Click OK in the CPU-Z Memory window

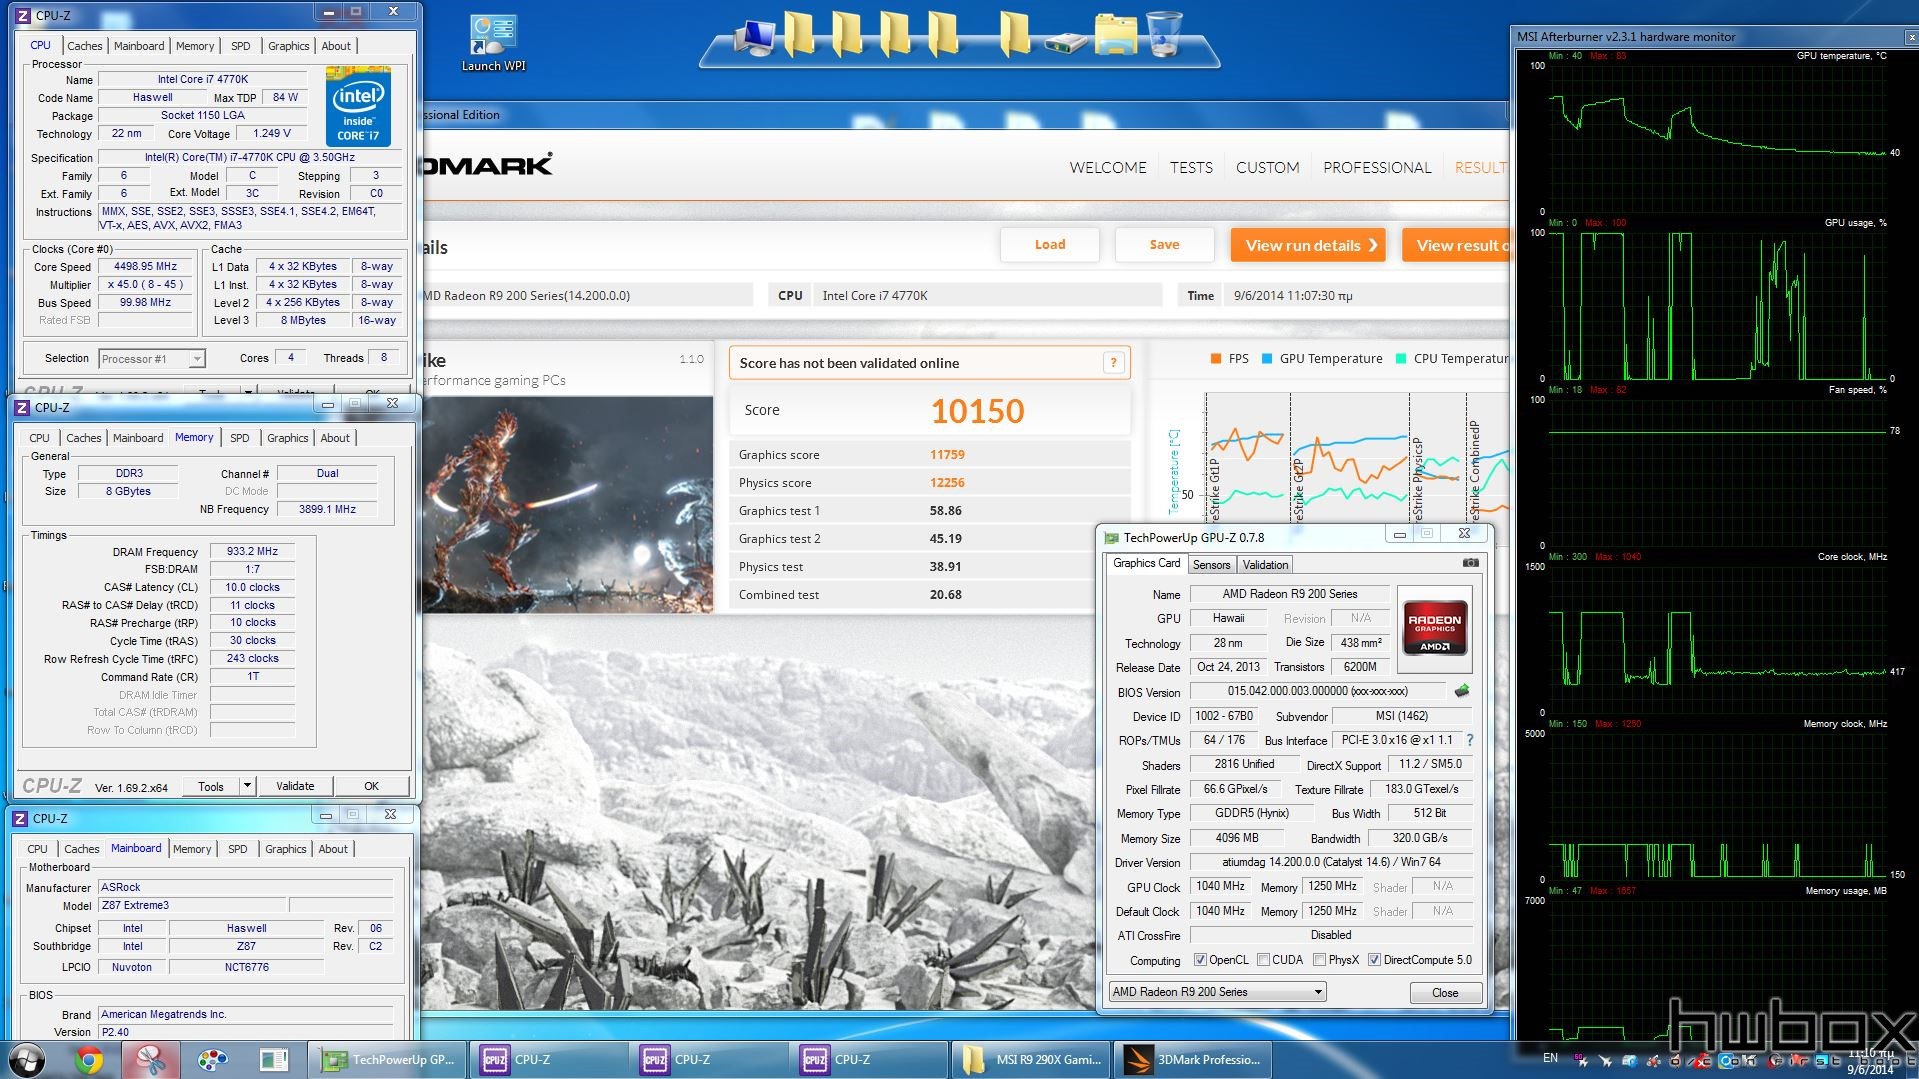[371, 786]
